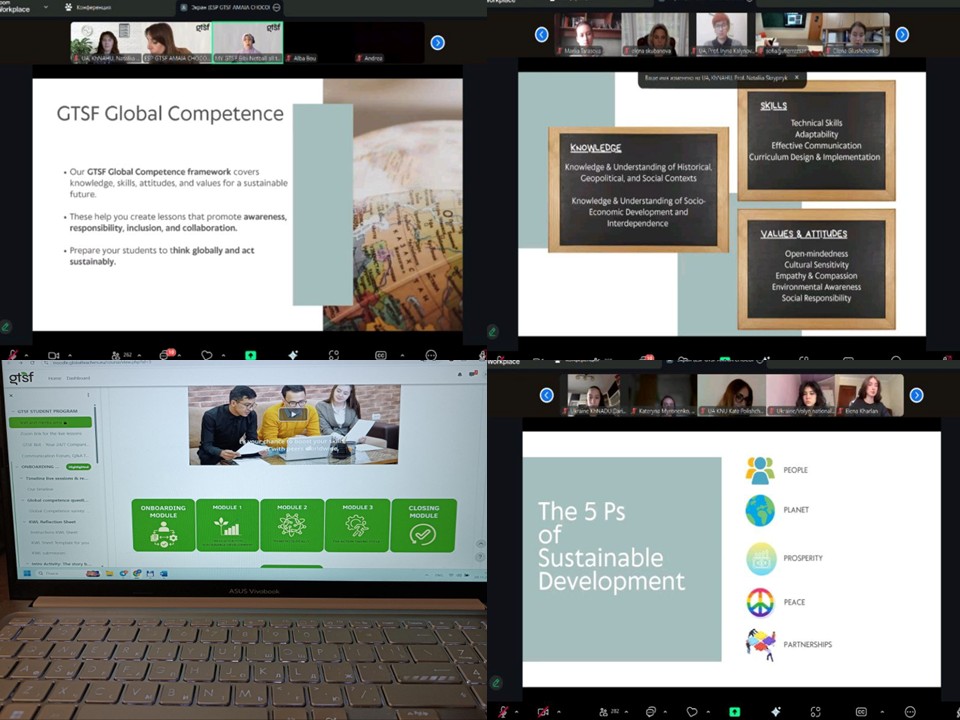Open the Module 1 tile
The image size is (960, 720).
tap(227, 525)
